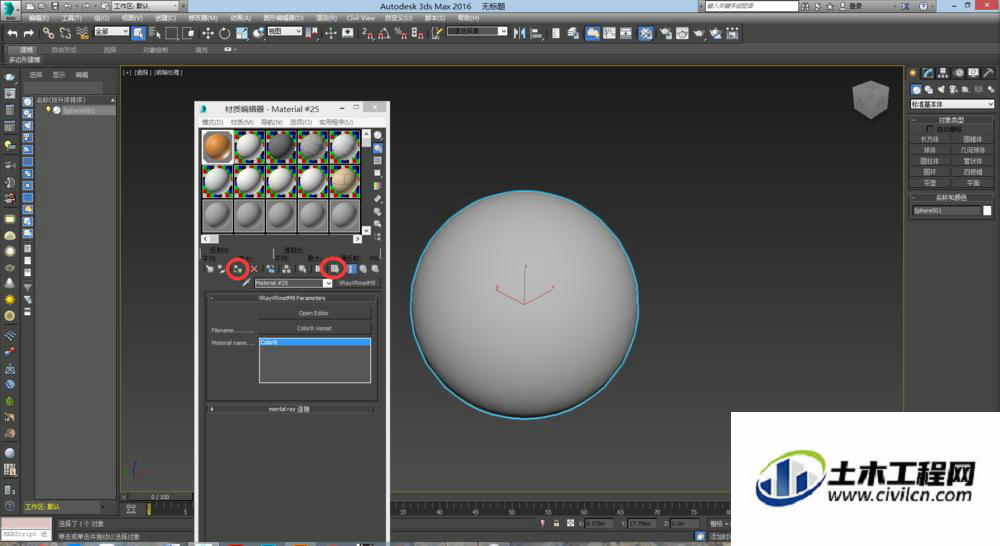Viewport: 1000px width, 546px height.
Task: Select Lights category in Create panel
Action: point(941,89)
